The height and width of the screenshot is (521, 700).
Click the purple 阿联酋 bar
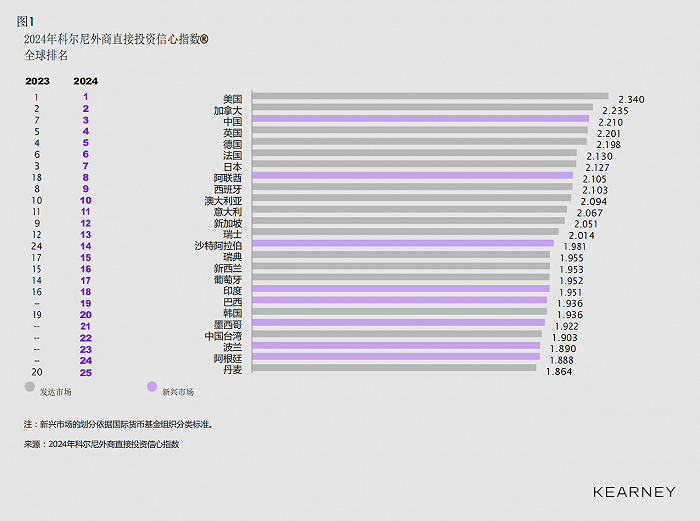click(412, 175)
